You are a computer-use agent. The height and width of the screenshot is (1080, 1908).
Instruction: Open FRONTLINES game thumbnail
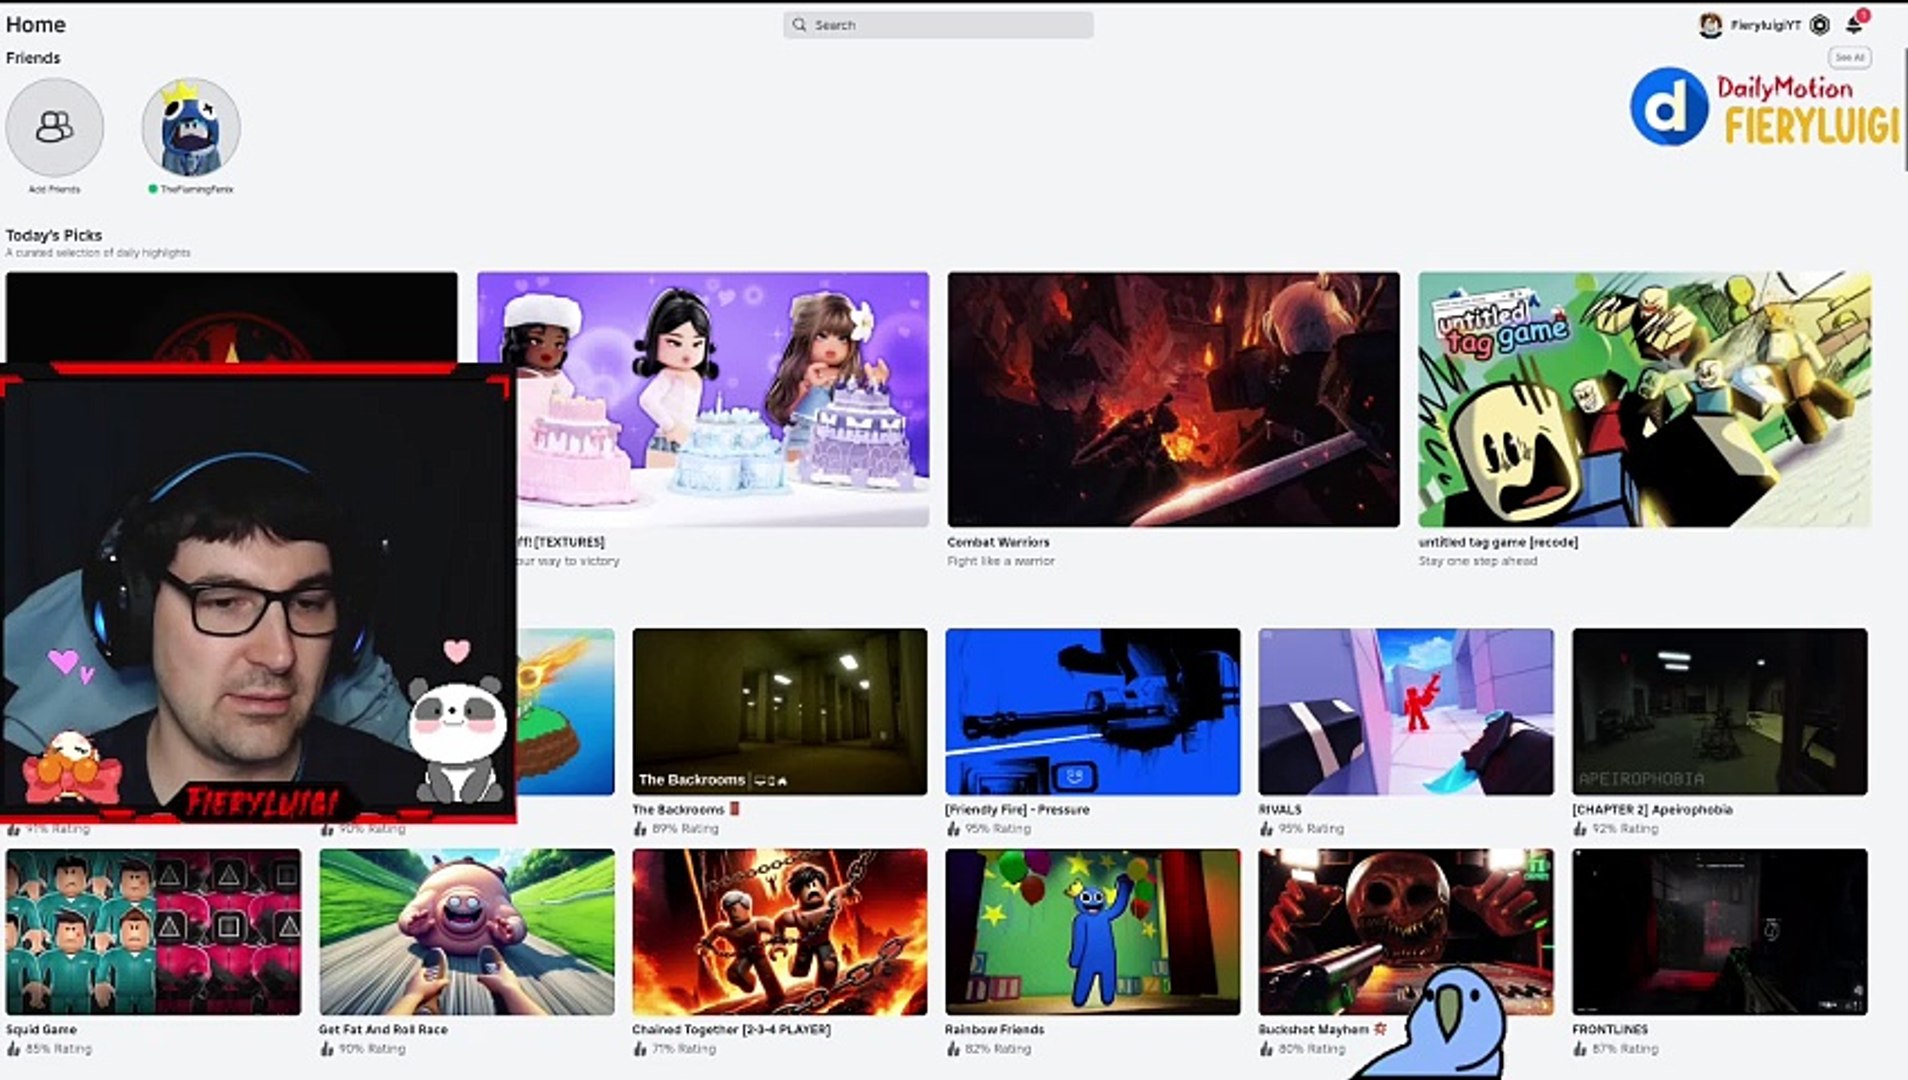1719,932
